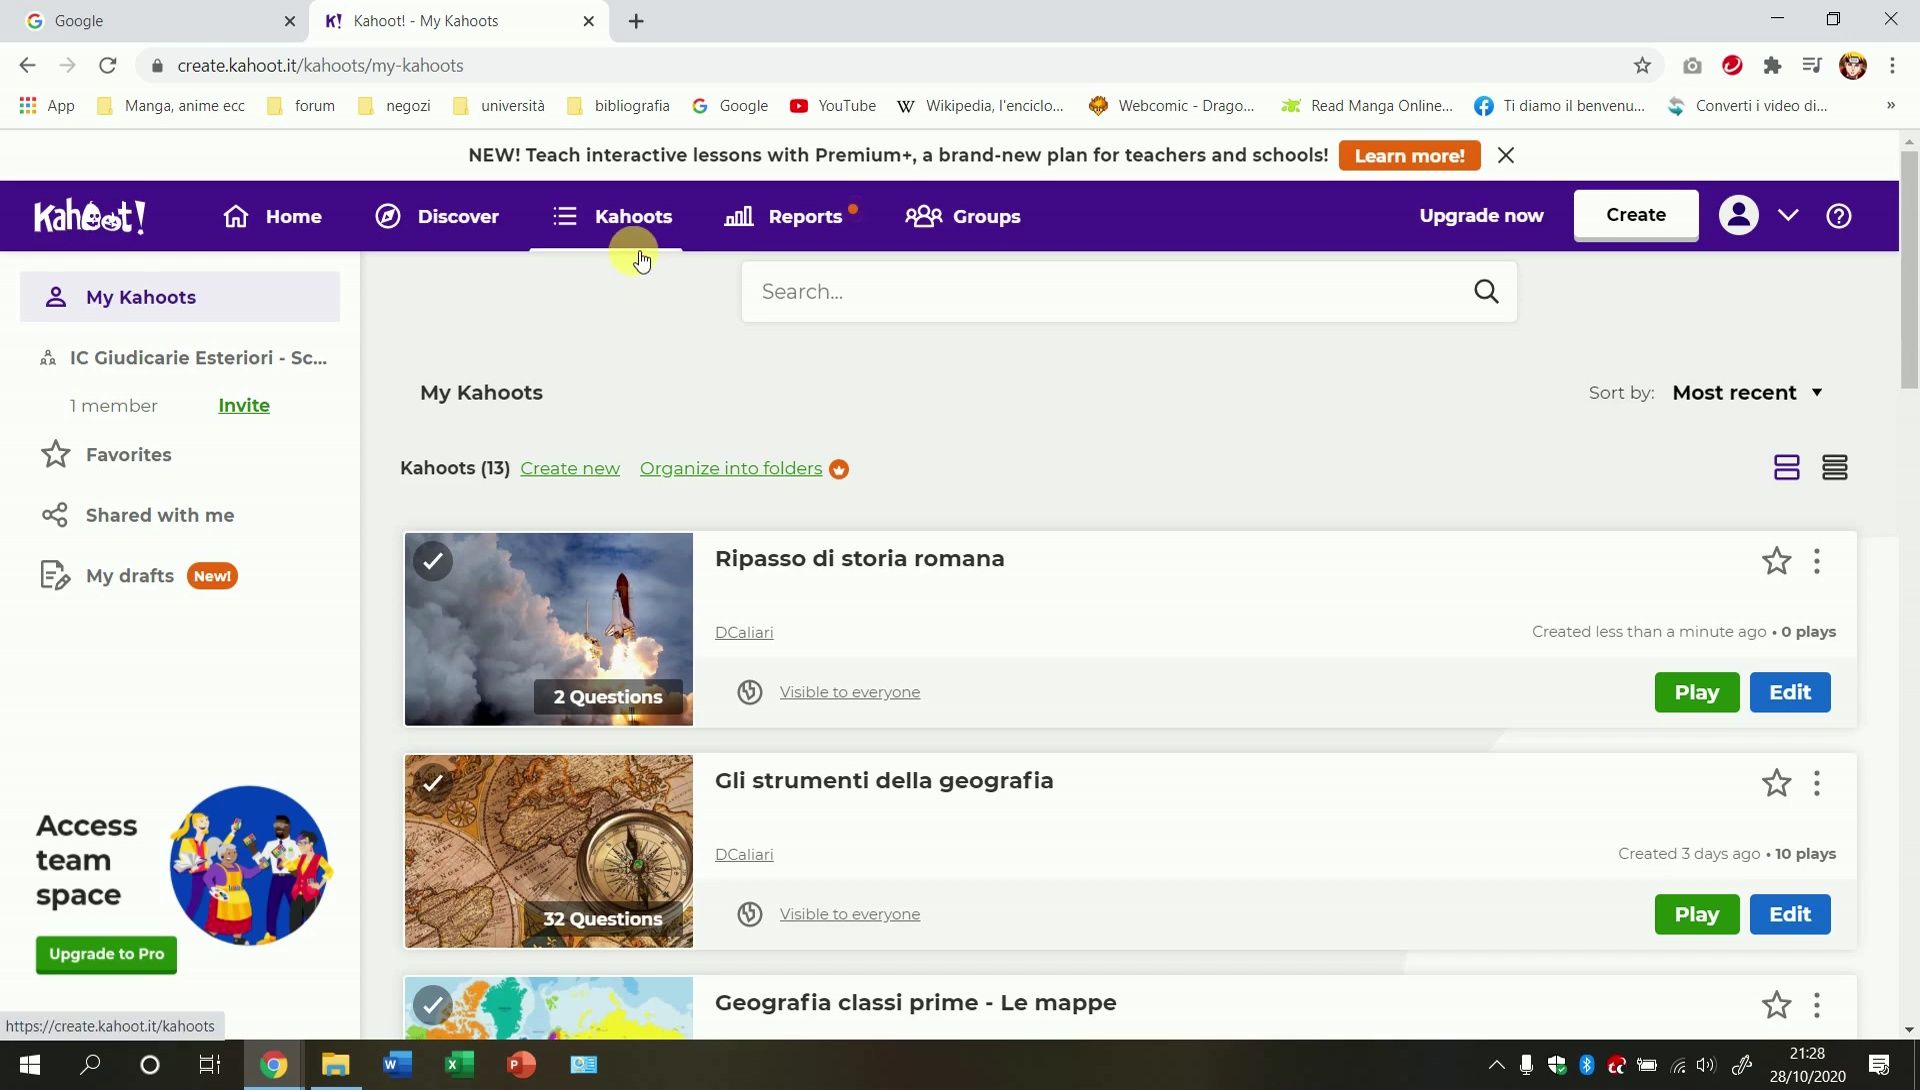Image resolution: width=1920 pixels, height=1090 pixels.
Task: Open Excel from the taskbar
Action: coord(458,1065)
